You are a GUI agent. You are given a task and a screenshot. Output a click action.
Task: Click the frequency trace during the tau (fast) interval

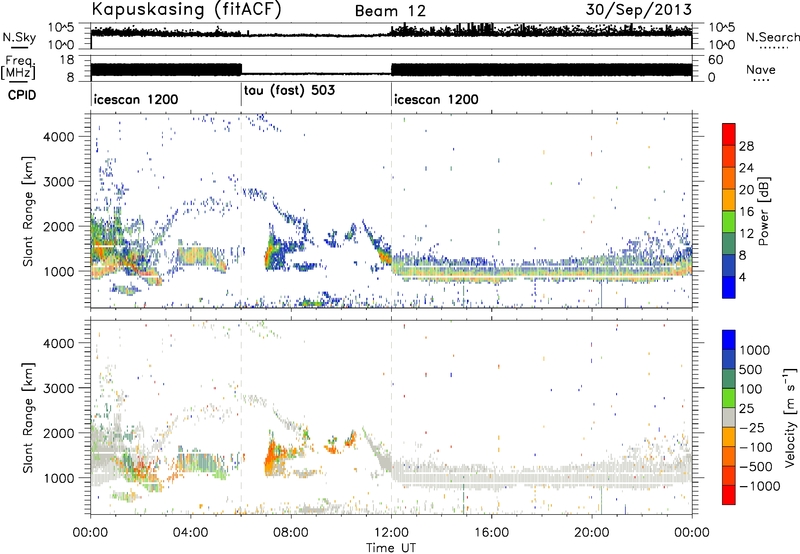pyautogui.click(x=316, y=74)
